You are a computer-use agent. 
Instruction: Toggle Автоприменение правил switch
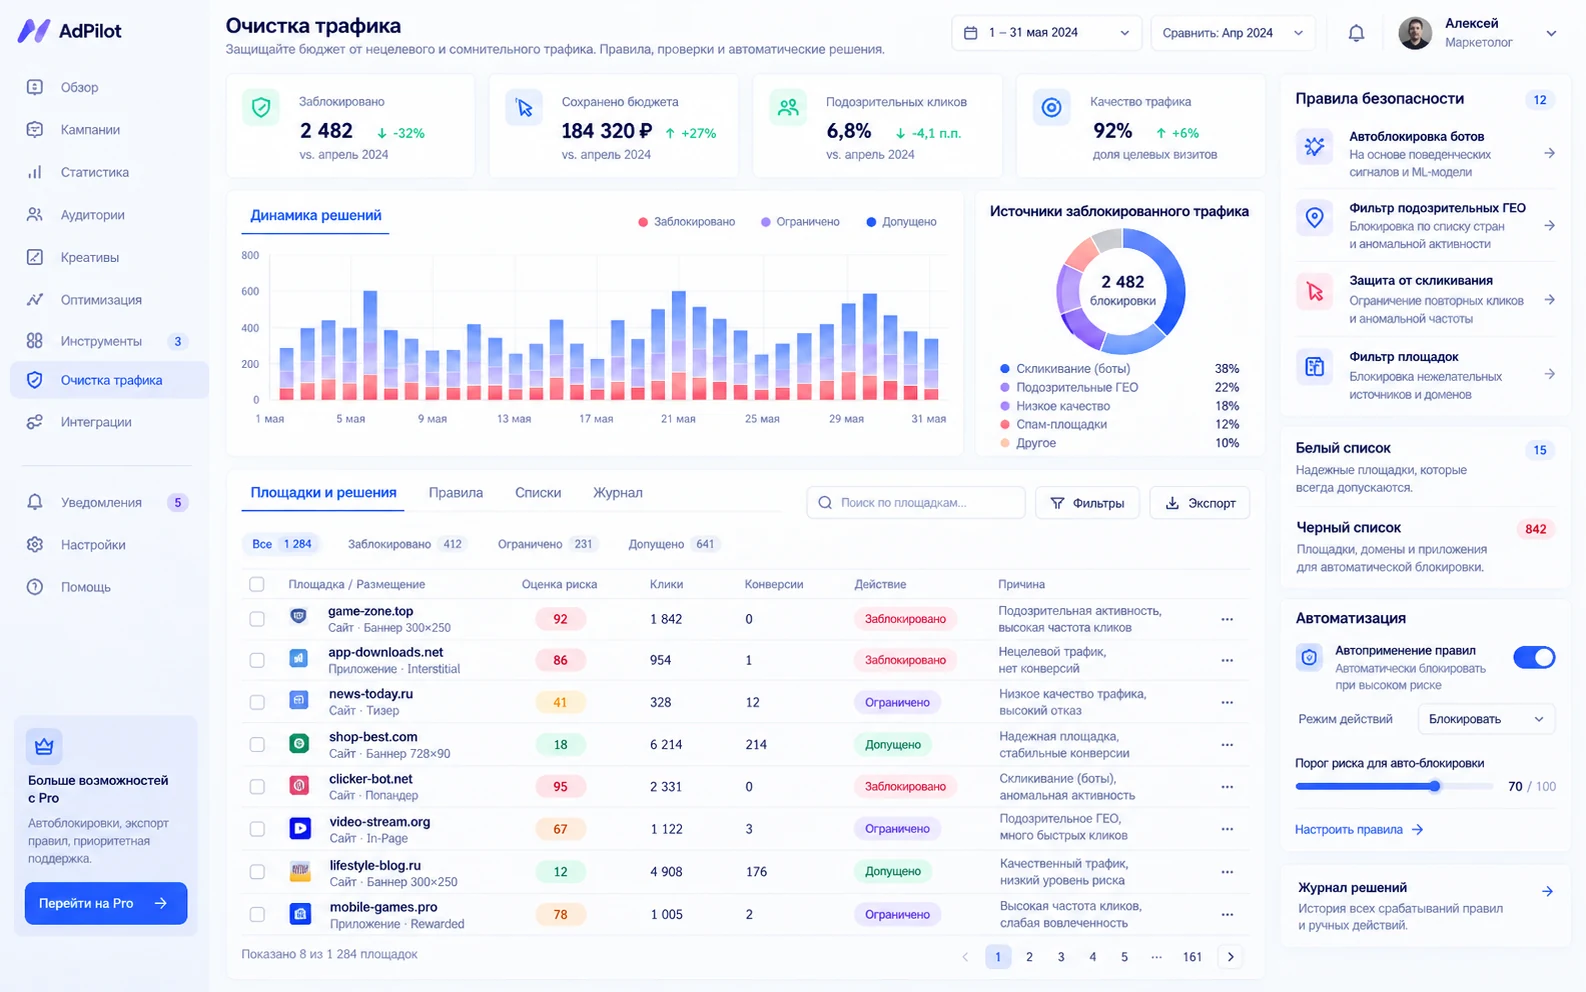click(x=1534, y=657)
